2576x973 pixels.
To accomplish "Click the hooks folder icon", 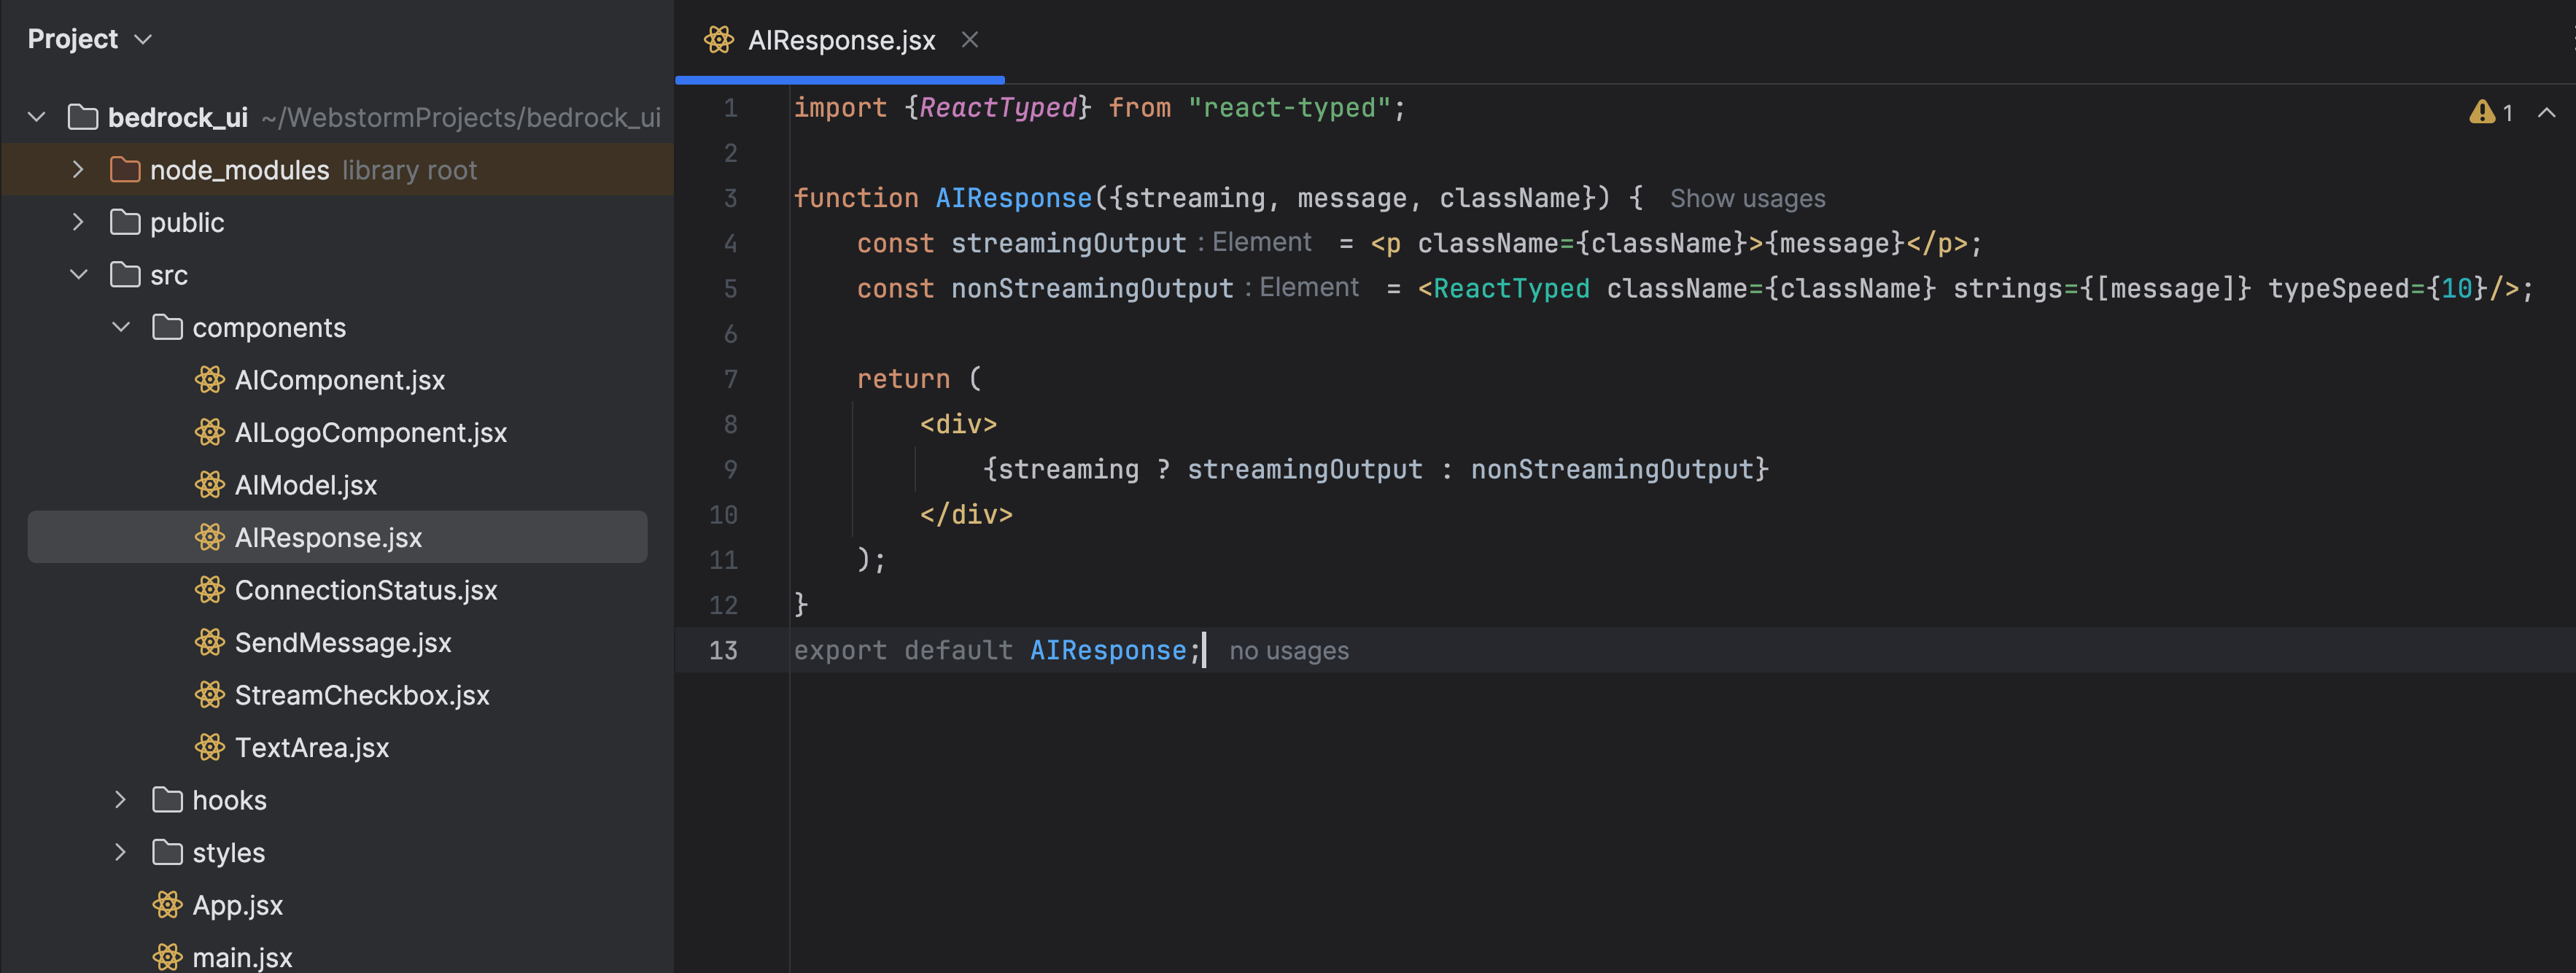I will click(x=167, y=800).
